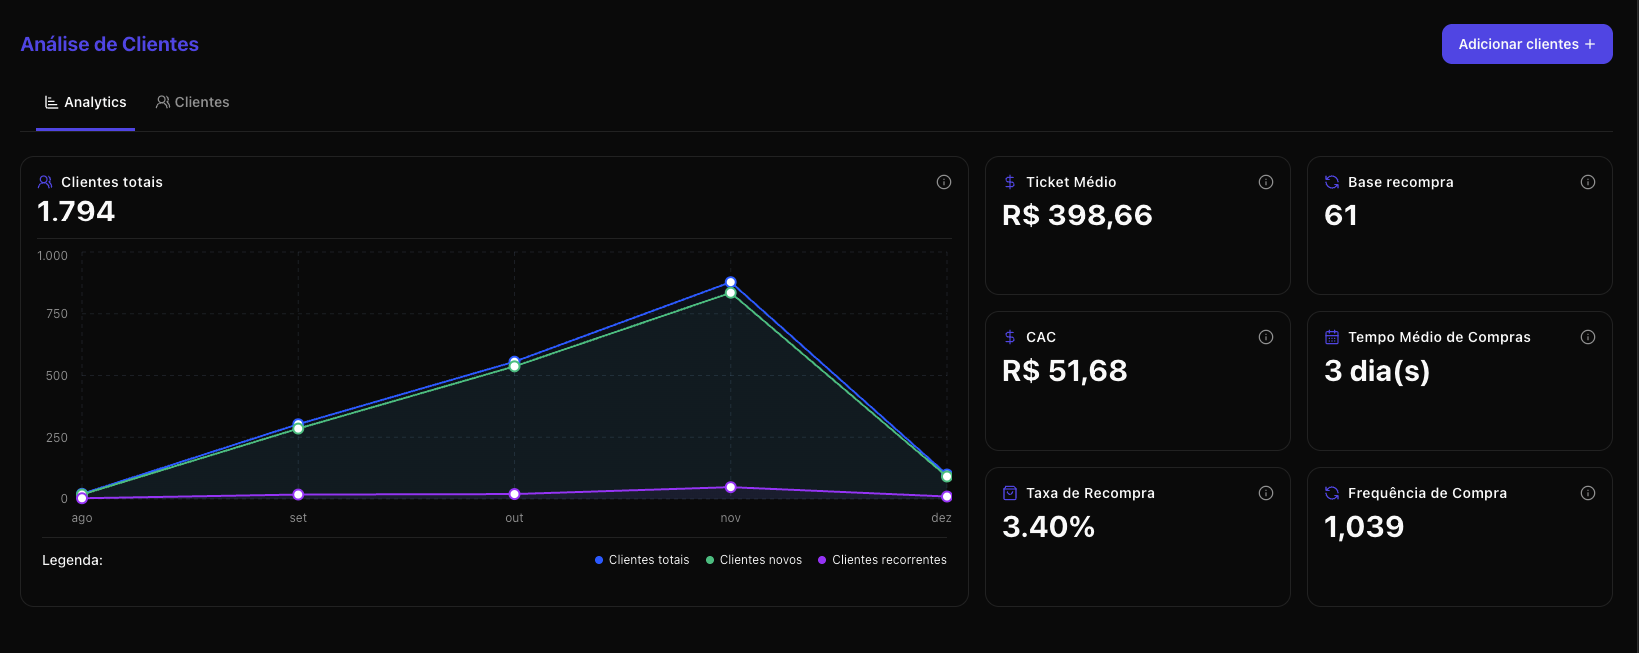1639x653 pixels.
Task: Click the chart icon next to Analytics tab
Action: [50, 101]
